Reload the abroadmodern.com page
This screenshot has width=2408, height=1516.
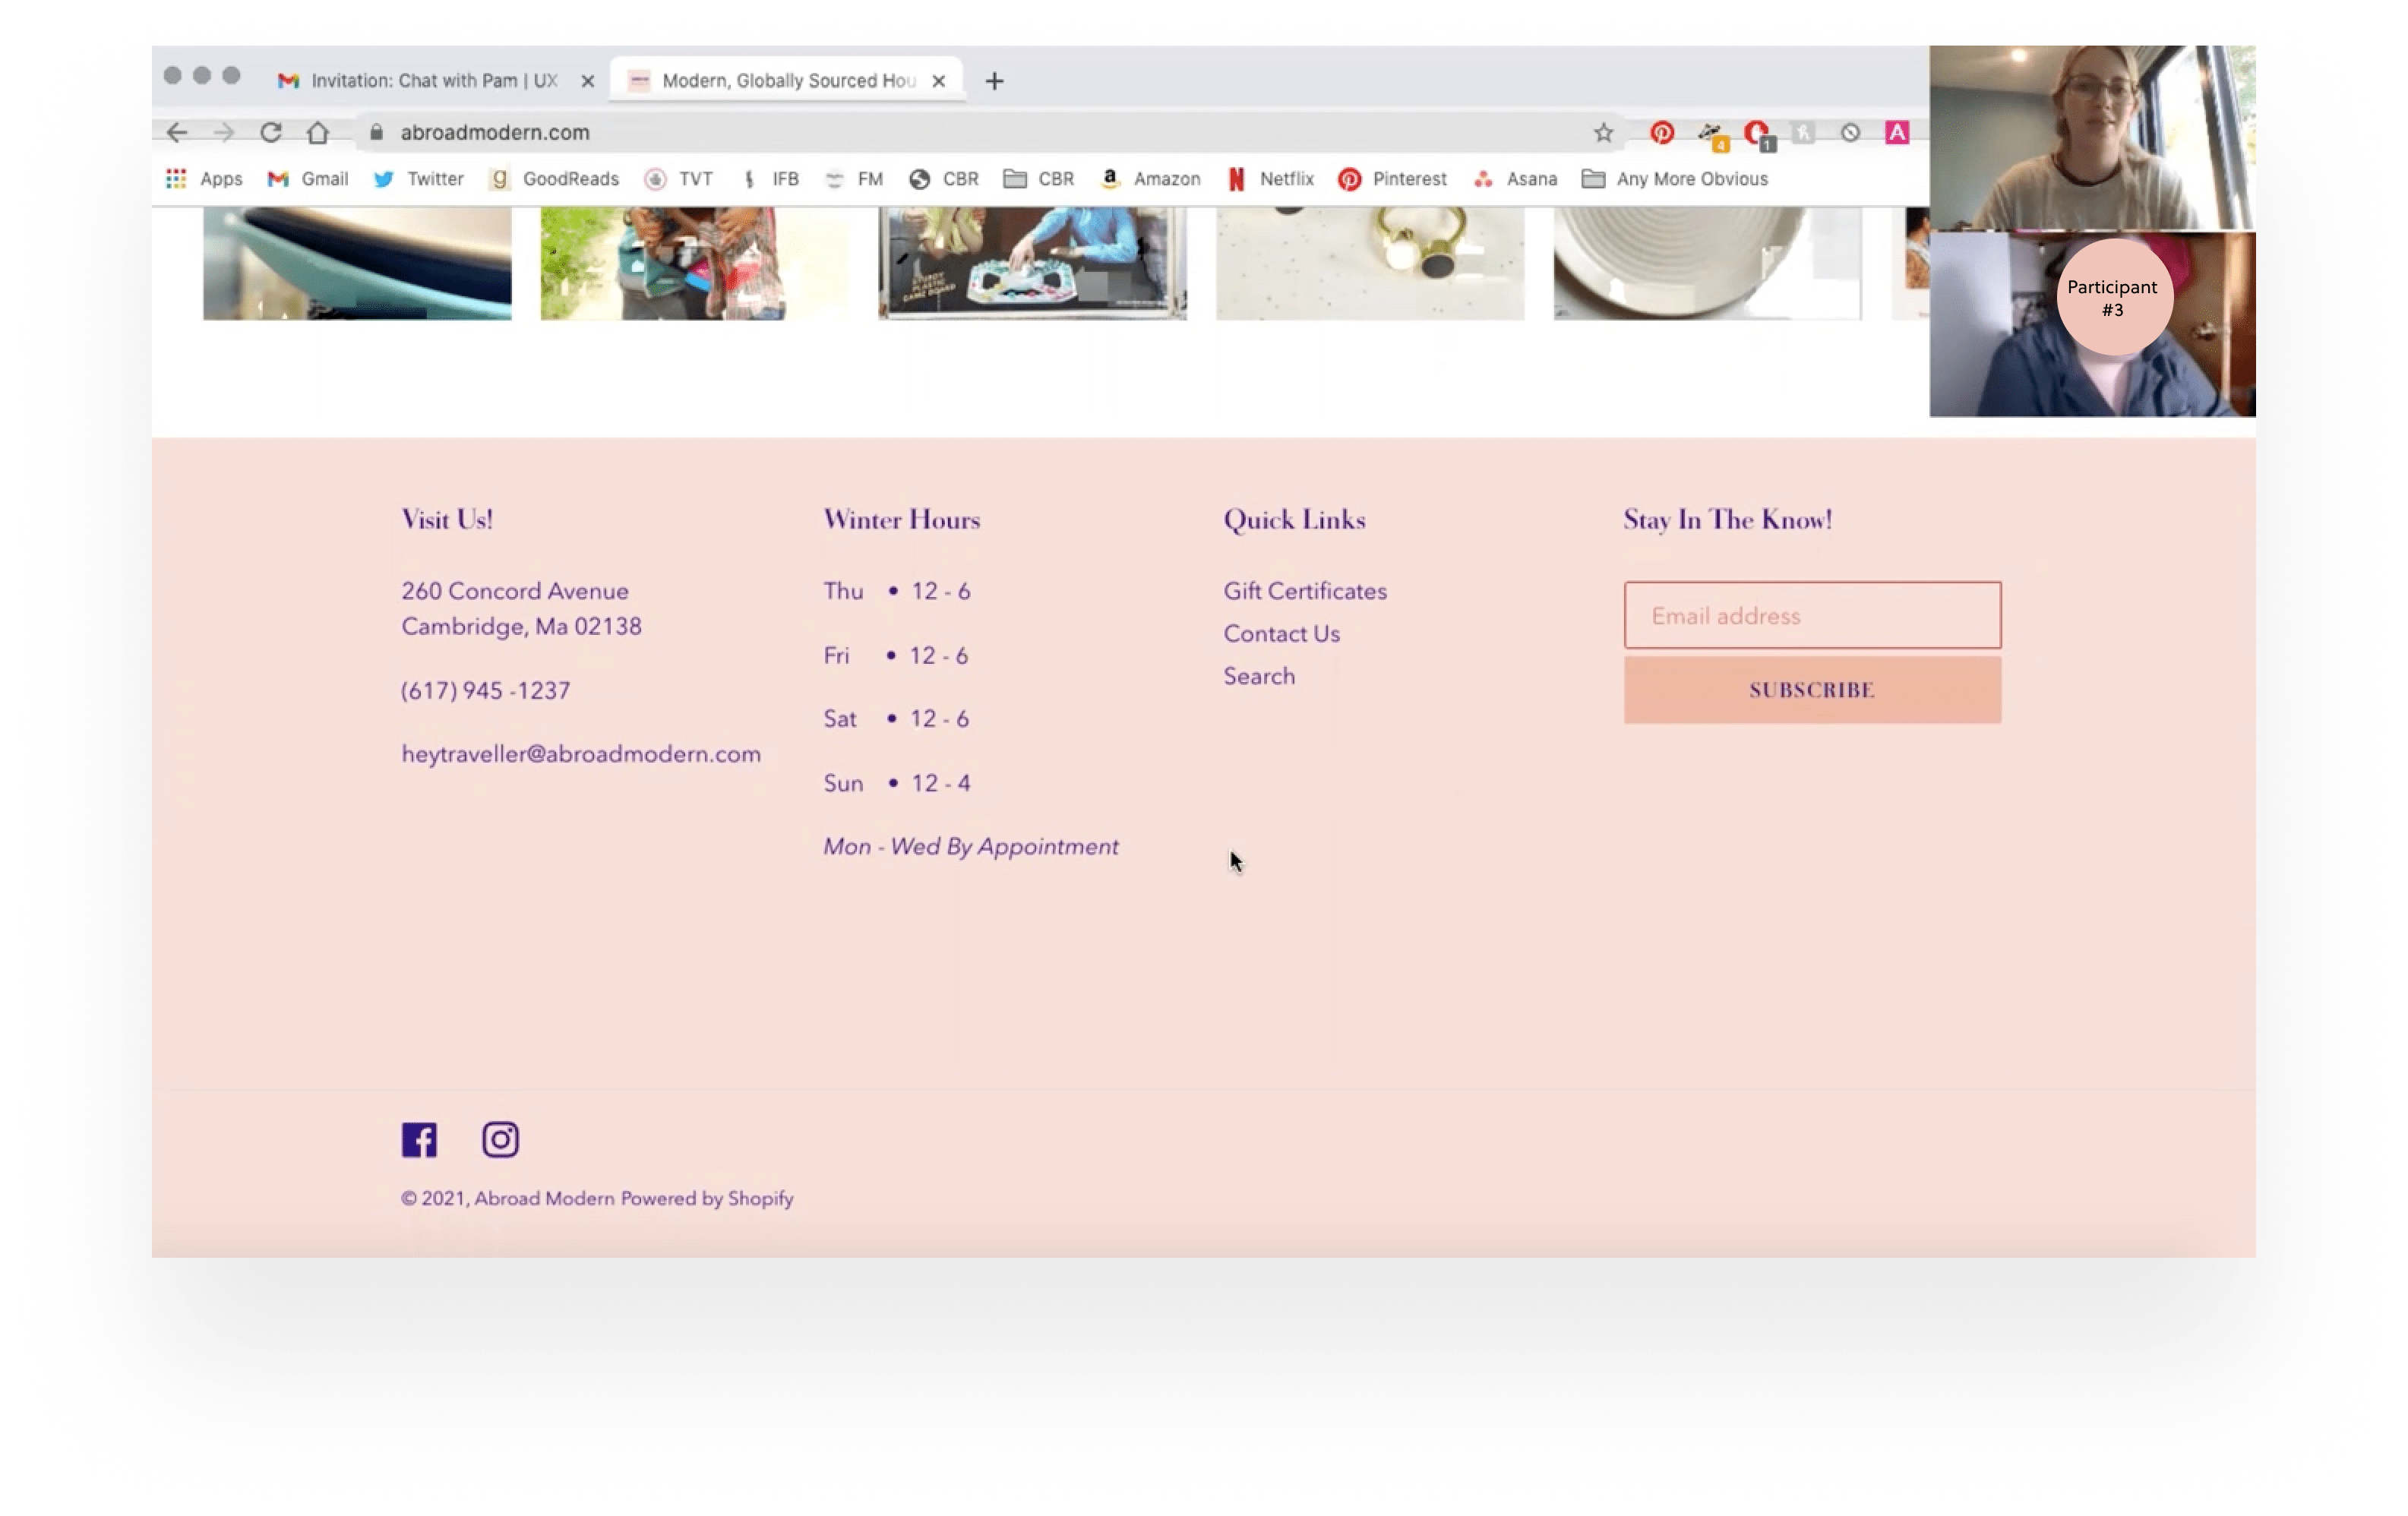click(x=271, y=132)
